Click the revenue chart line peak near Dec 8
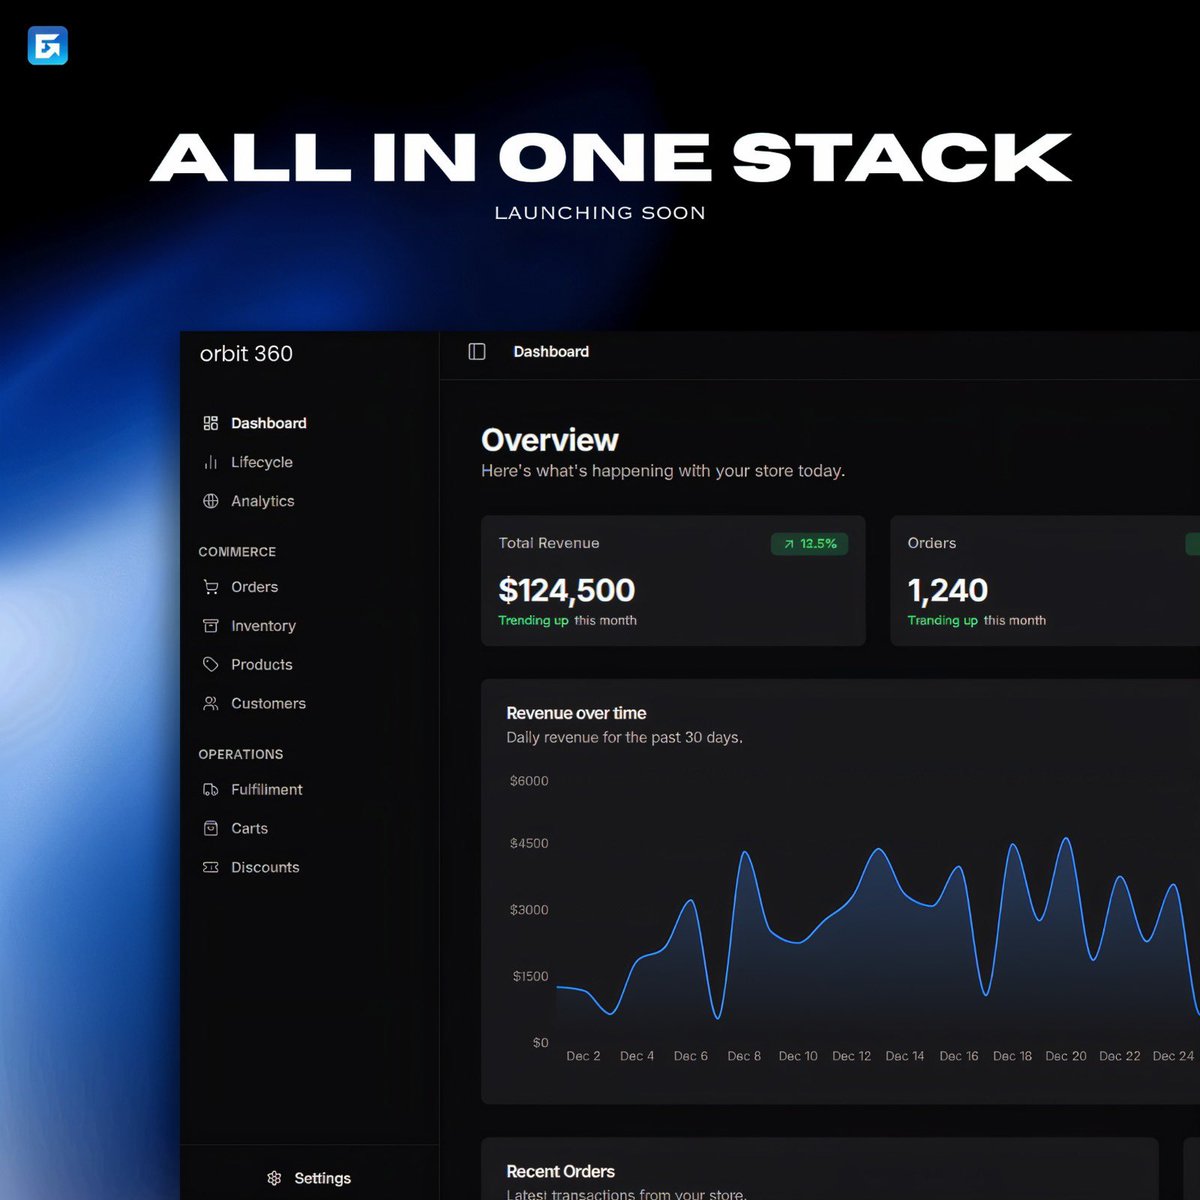This screenshot has width=1200, height=1200. coord(745,853)
